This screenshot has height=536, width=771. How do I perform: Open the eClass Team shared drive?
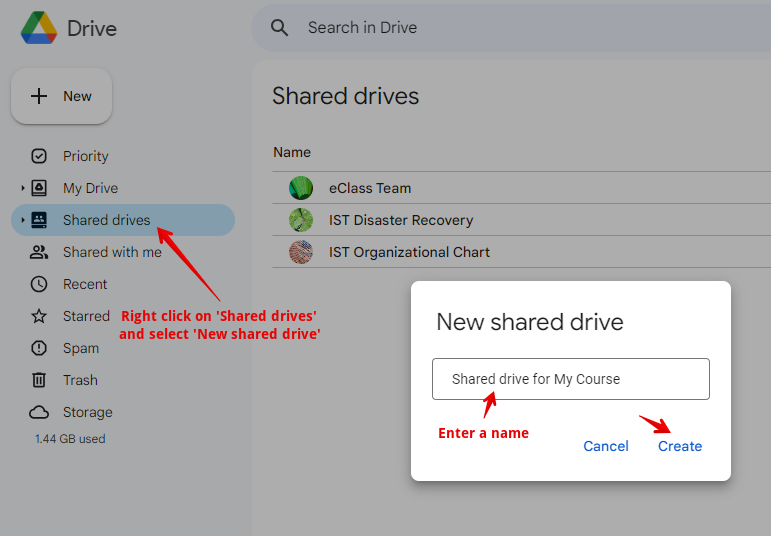point(370,188)
